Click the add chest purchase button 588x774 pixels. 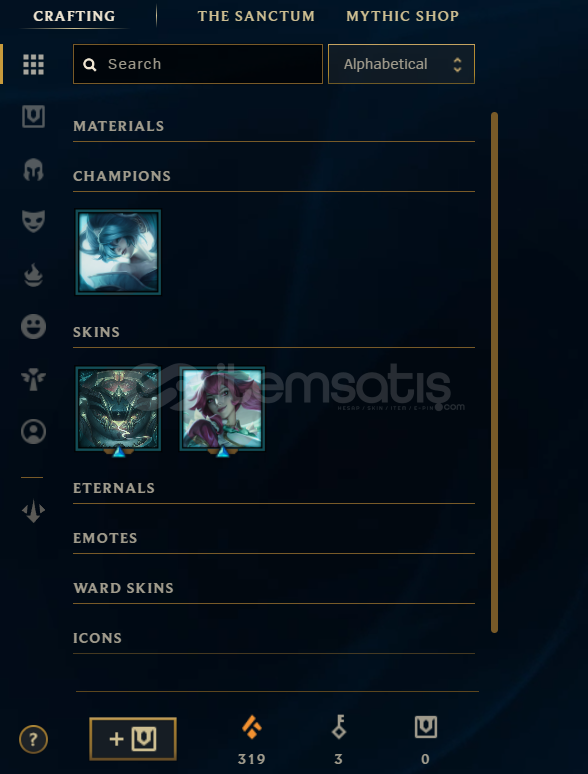click(x=133, y=739)
